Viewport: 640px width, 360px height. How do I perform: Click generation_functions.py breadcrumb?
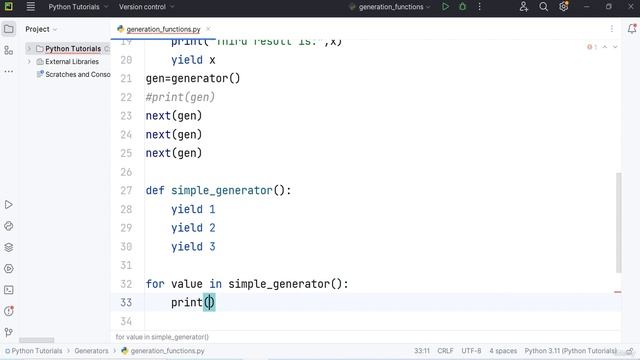163,351
